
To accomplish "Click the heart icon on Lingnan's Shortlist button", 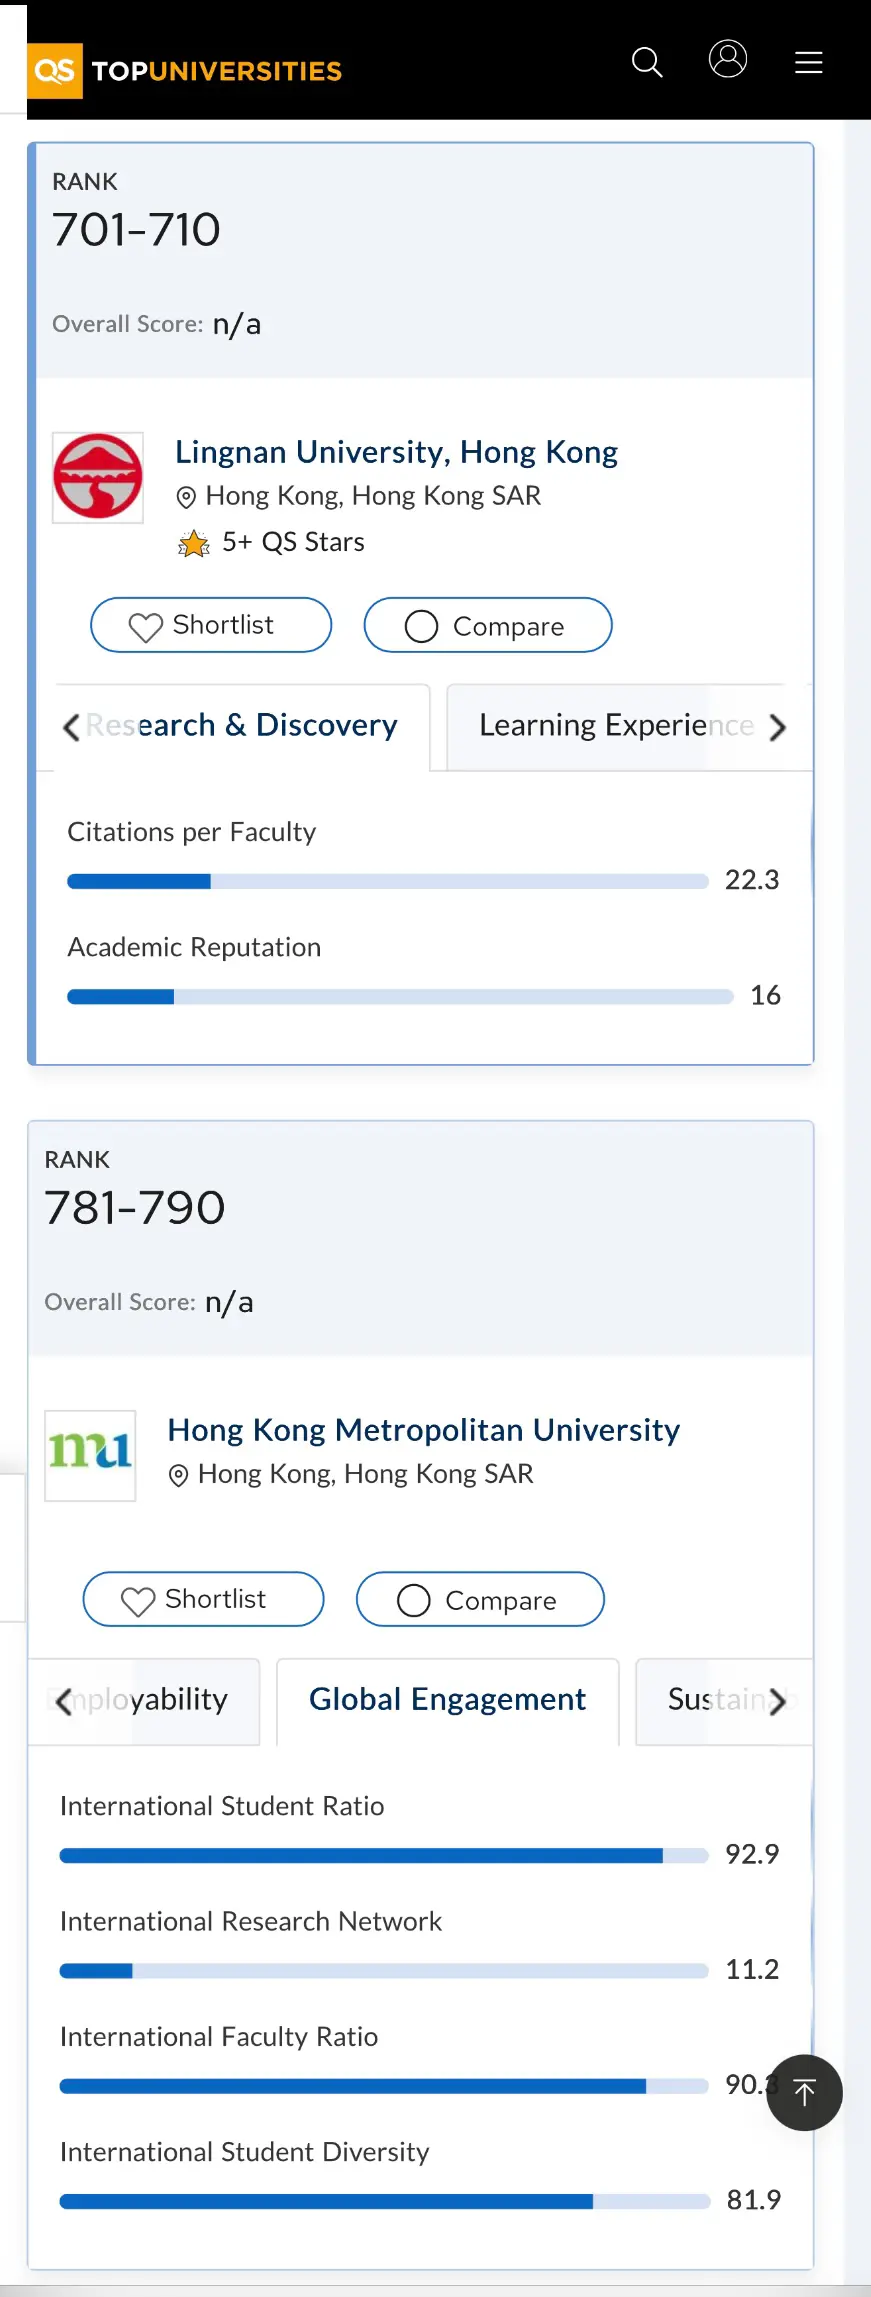I will 145,627.
